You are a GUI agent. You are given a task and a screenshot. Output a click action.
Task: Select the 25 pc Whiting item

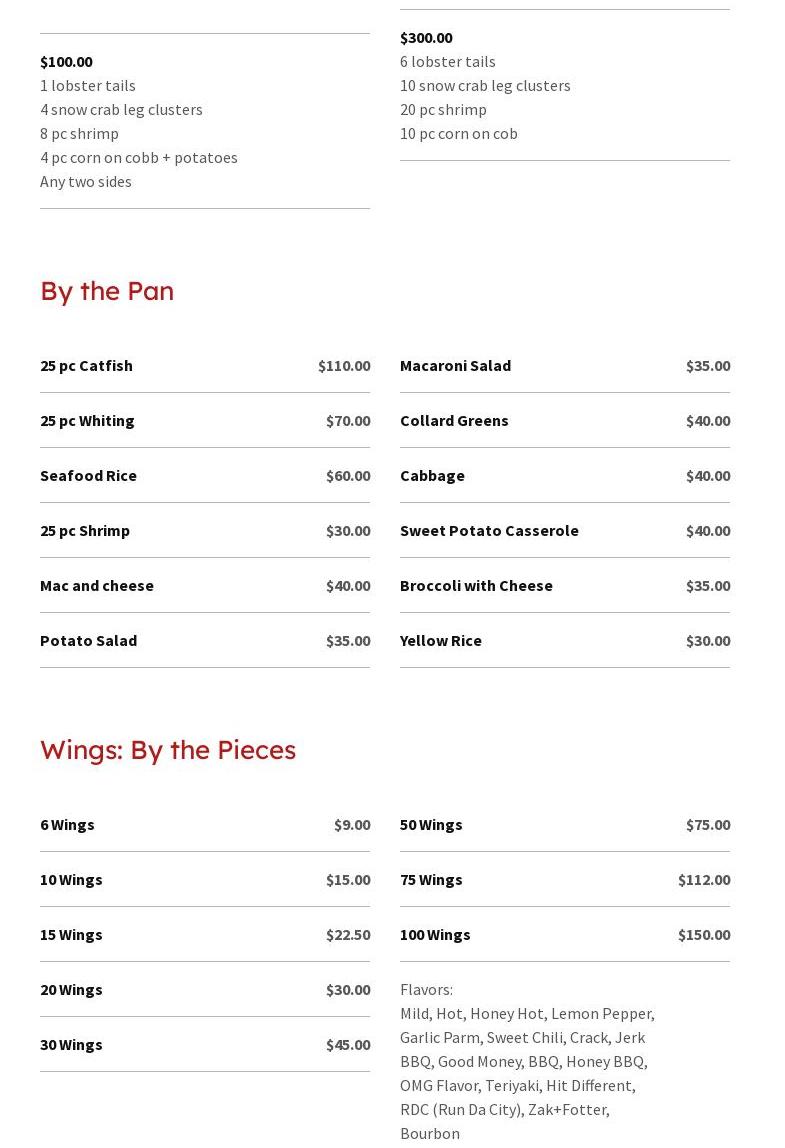[x=87, y=421]
